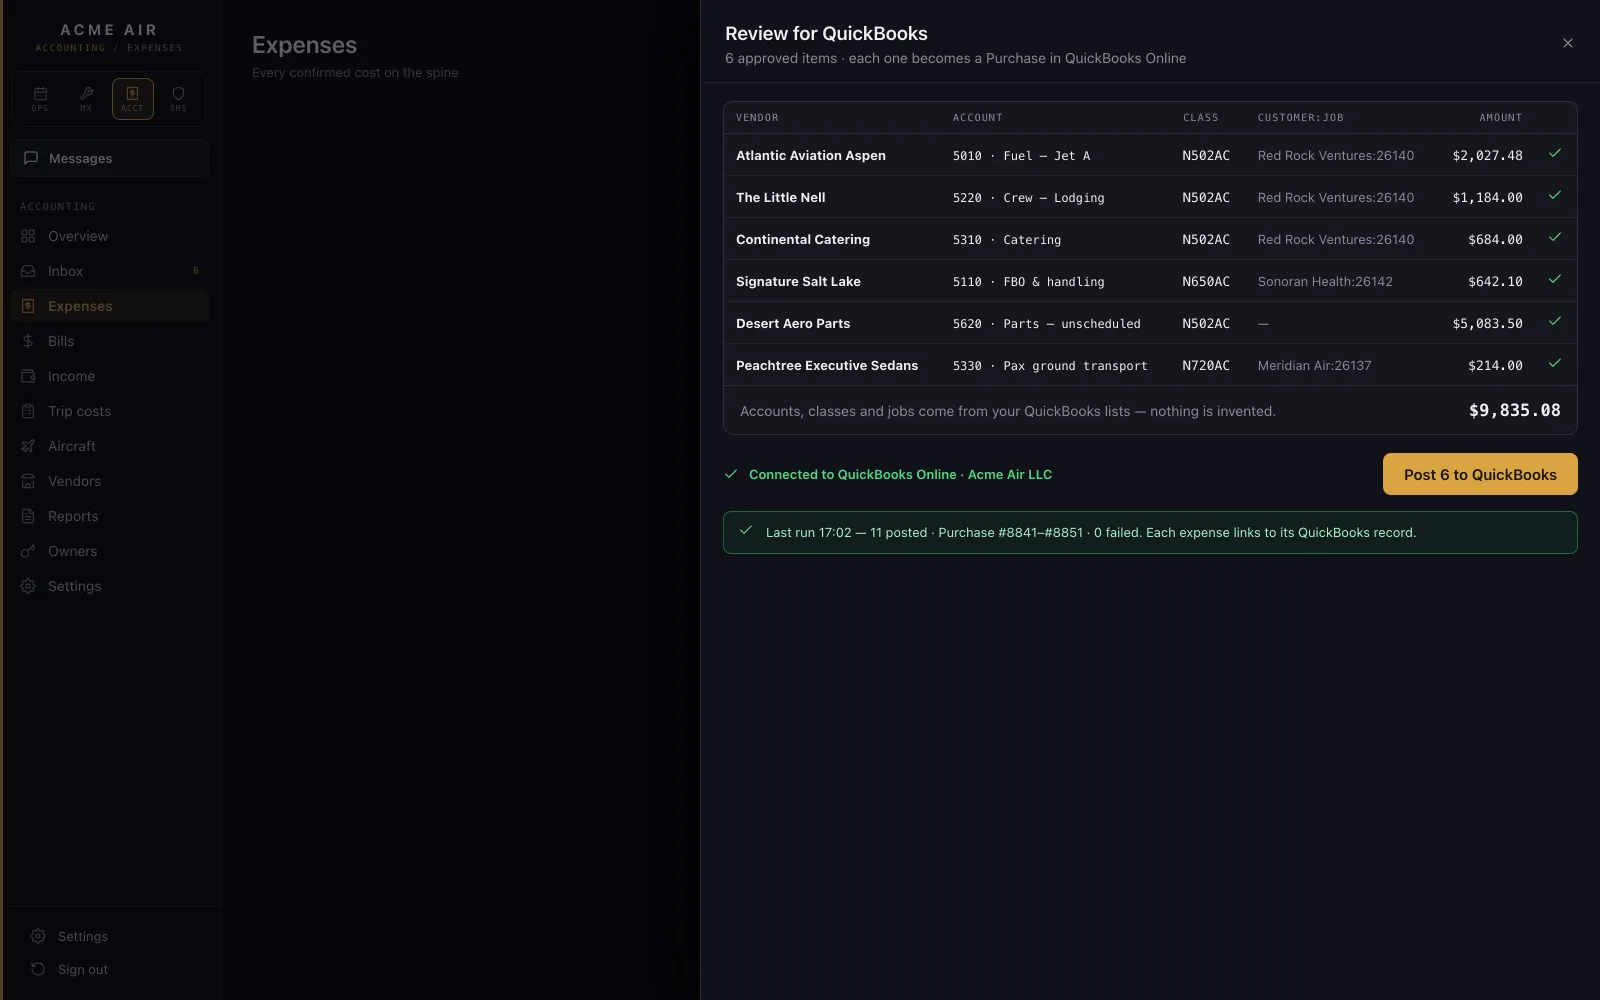Click the check mark on Continental Catering row
Image resolution: width=1600 pixels, height=1000 pixels.
(1555, 237)
